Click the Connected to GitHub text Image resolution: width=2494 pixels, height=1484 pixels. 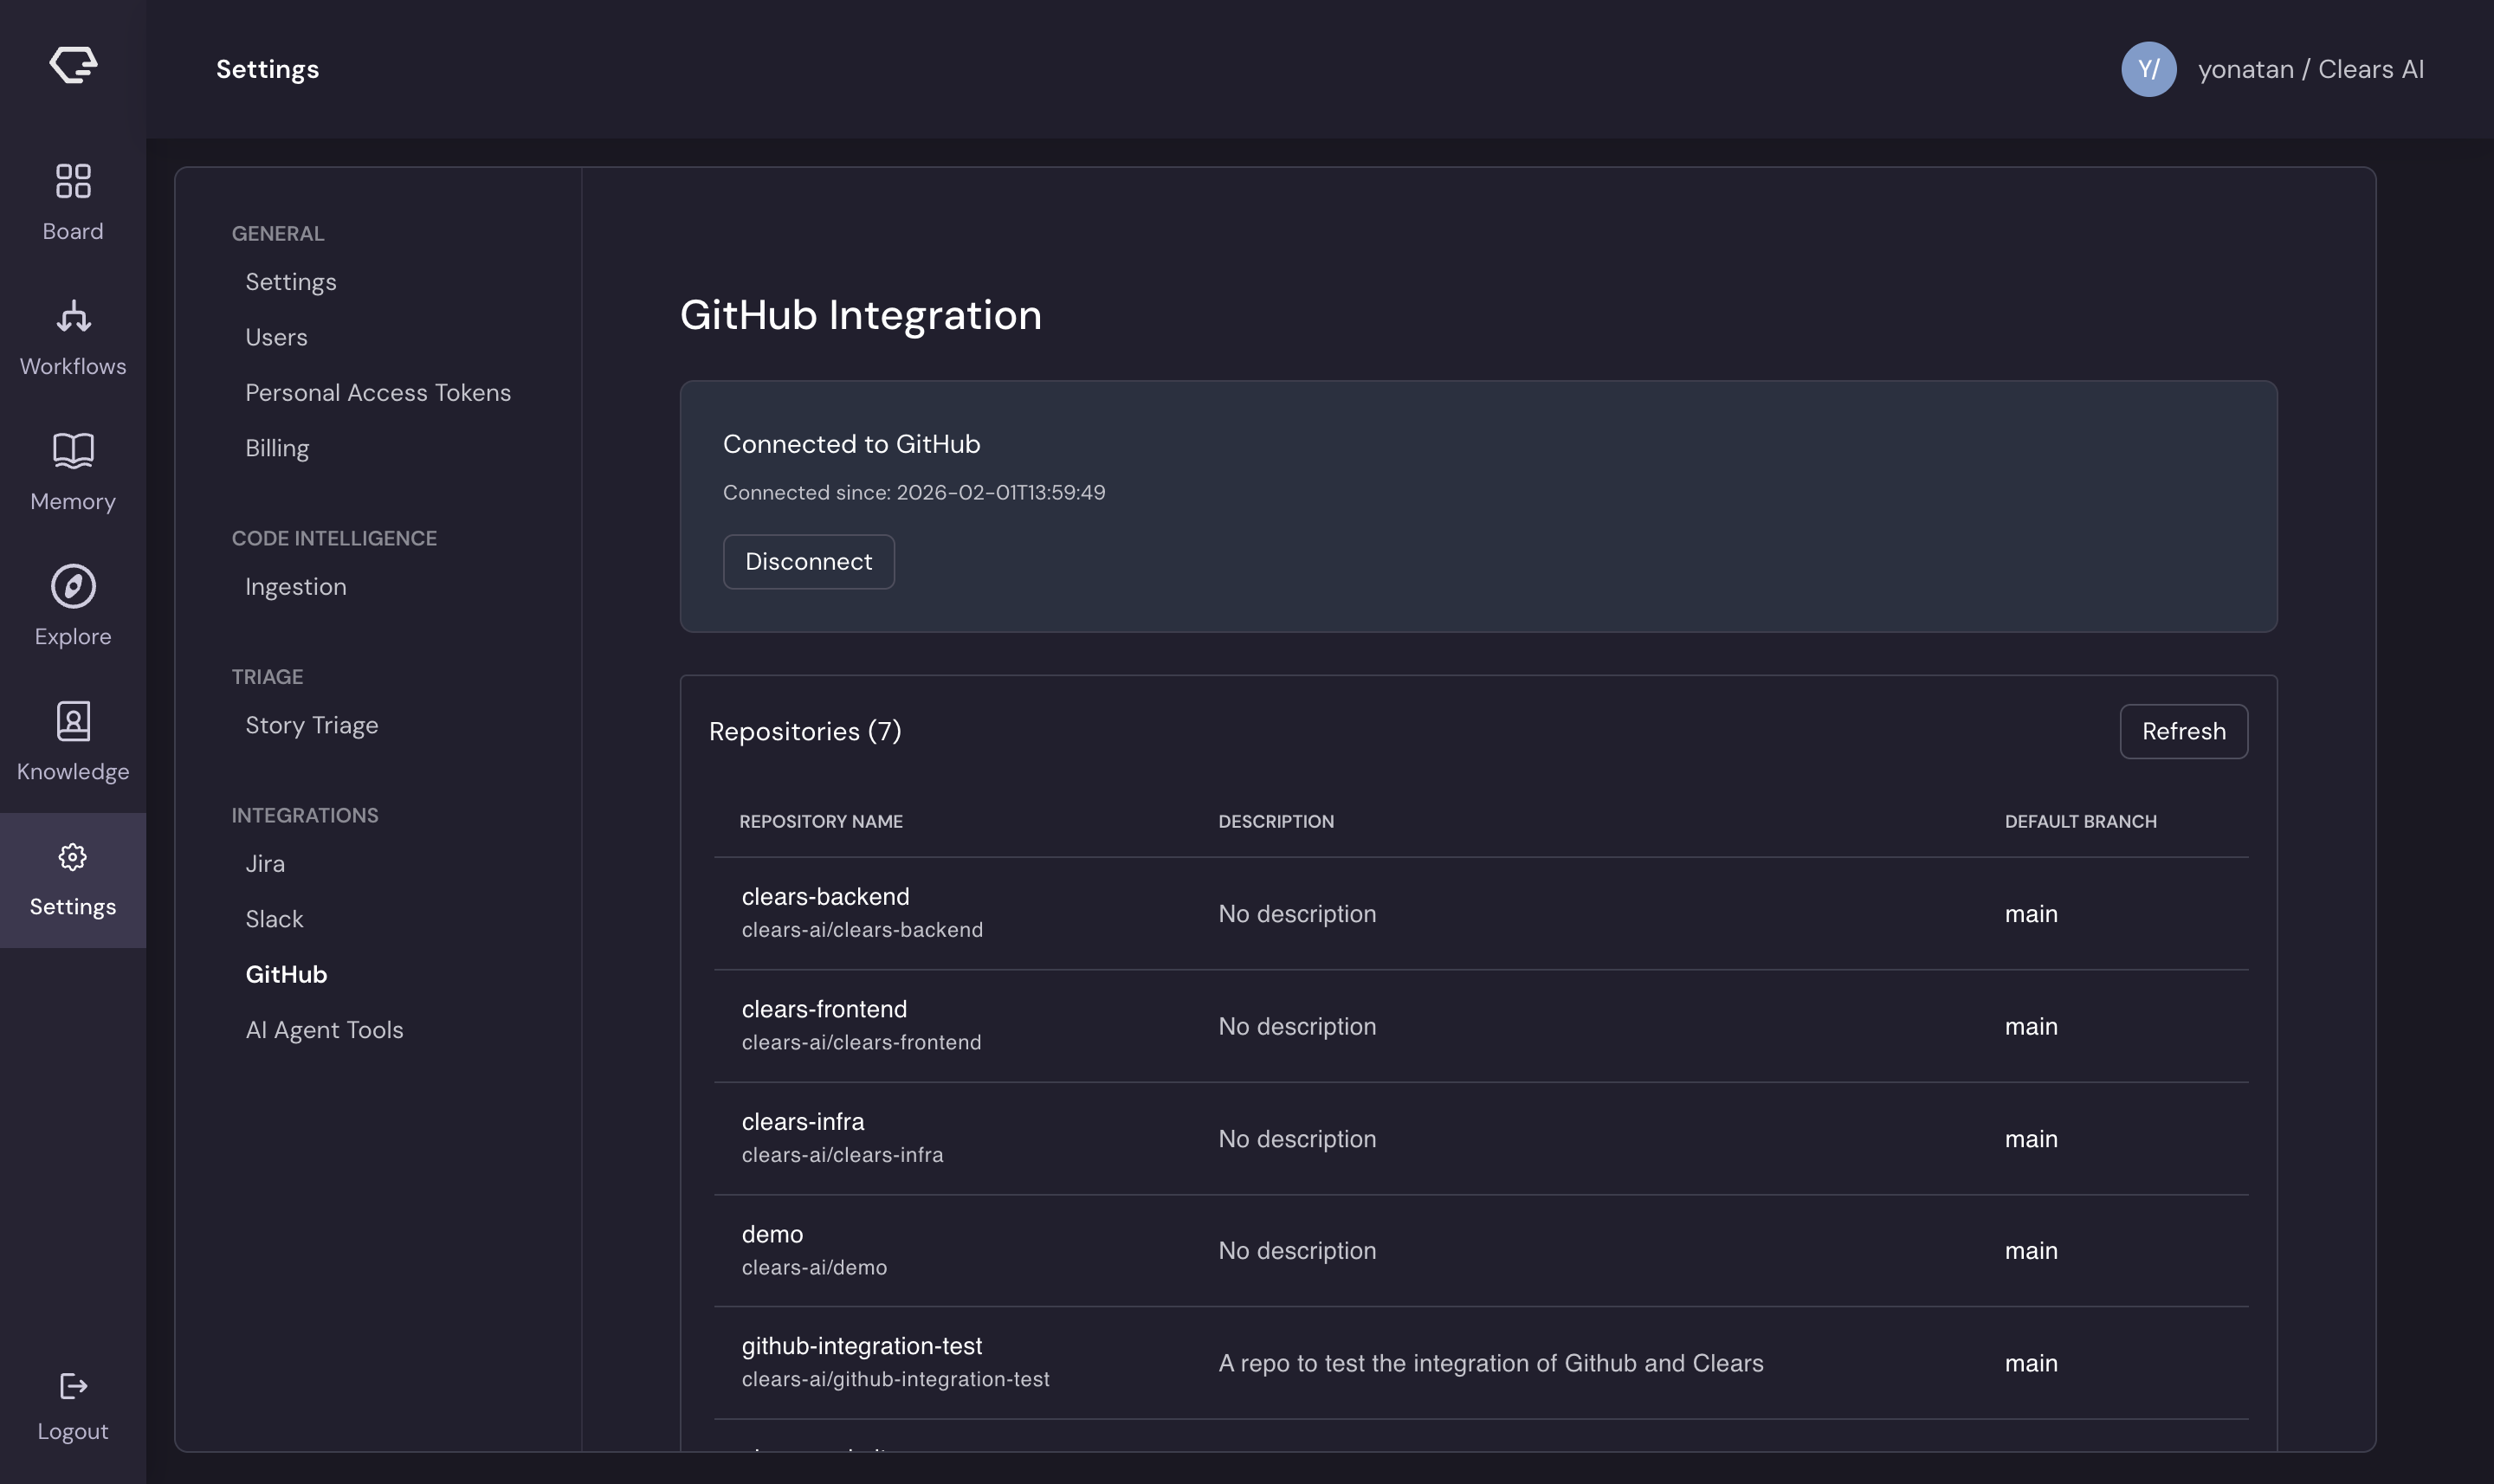pos(851,444)
